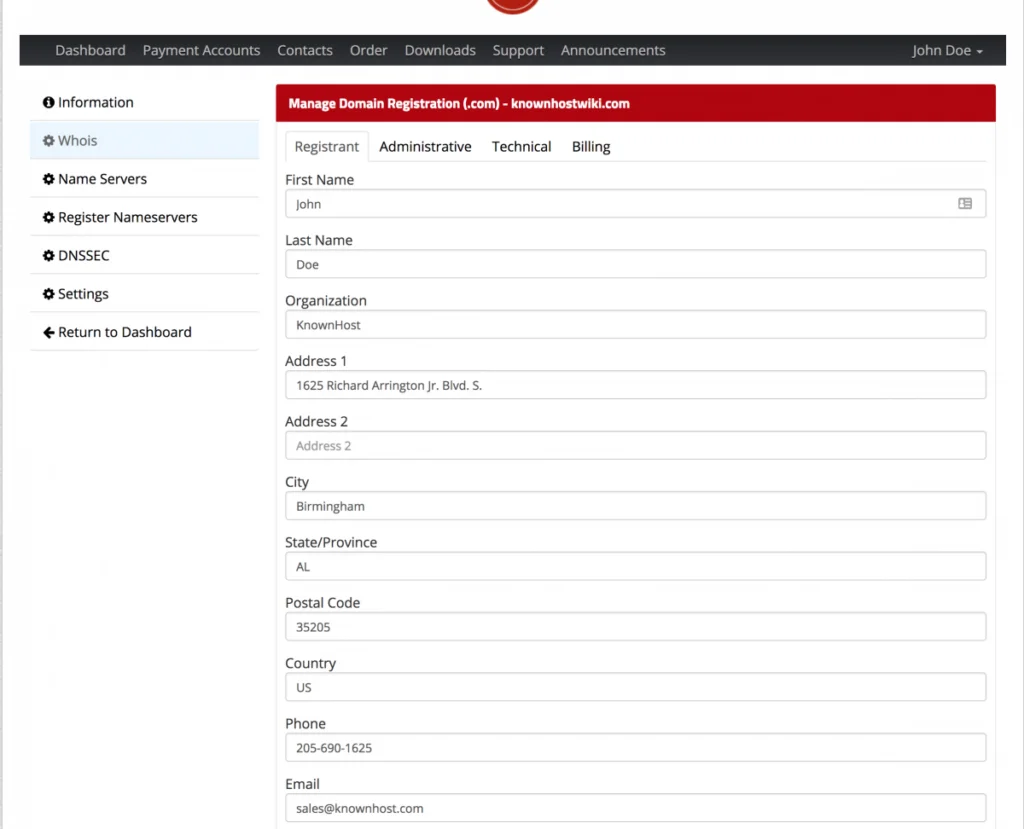Click the First Name label
1024x829 pixels.
pos(319,180)
